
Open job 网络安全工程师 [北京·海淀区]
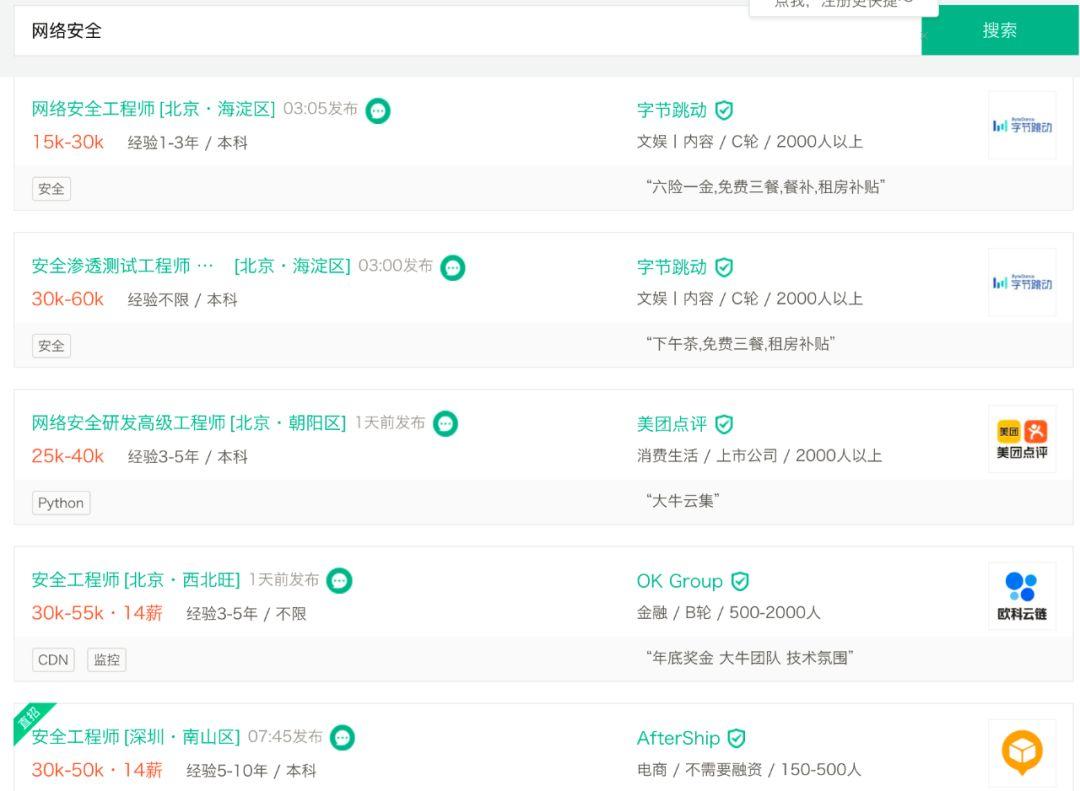(x=153, y=109)
